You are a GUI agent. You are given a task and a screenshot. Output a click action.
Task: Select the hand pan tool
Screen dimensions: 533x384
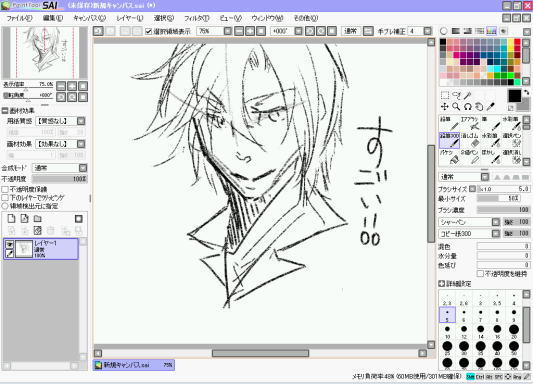[x=479, y=107]
